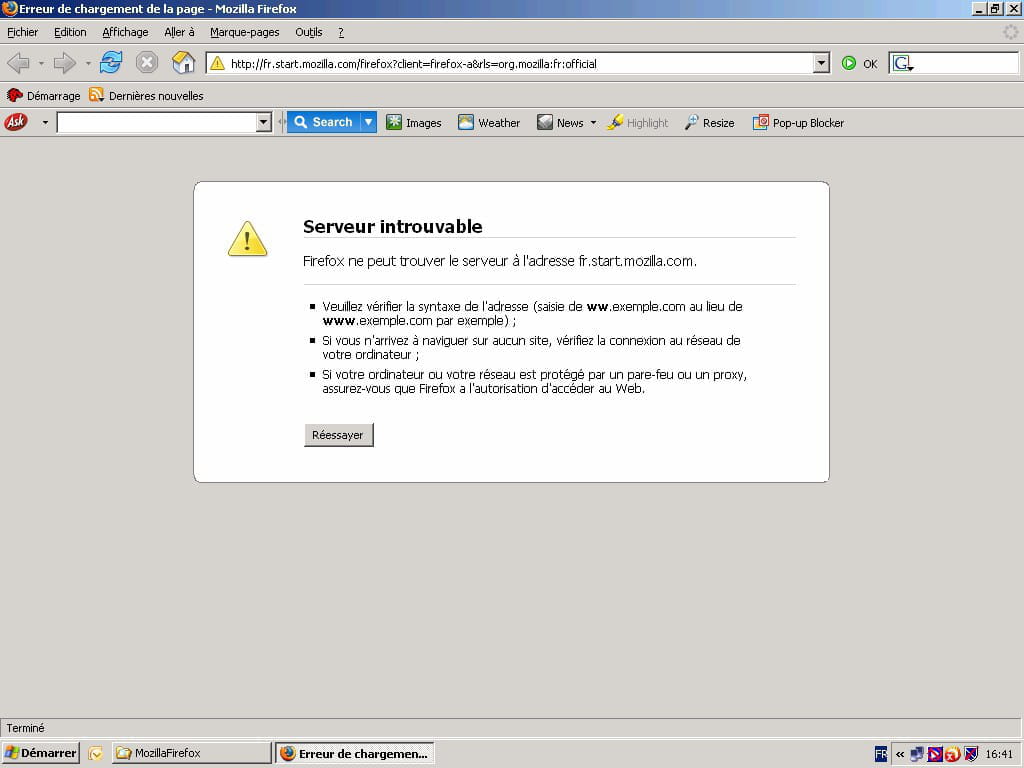Open the Ask logo dropdown arrow
The height and width of the screenshot is (768, 1024).
[x=45, y=123]
